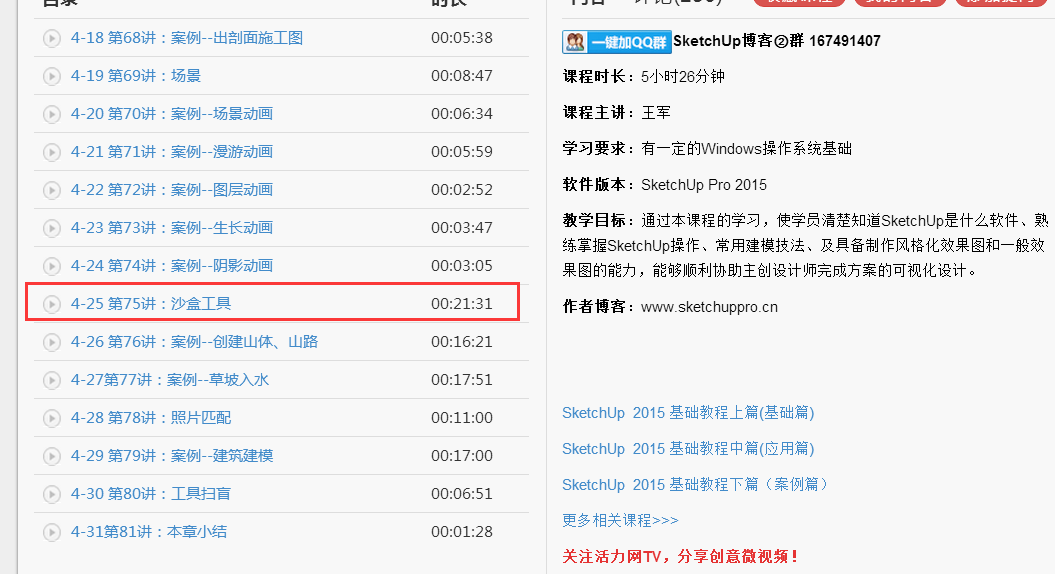Play lesson 4-20 第70讲 via its icon

(x=52, y=114)
